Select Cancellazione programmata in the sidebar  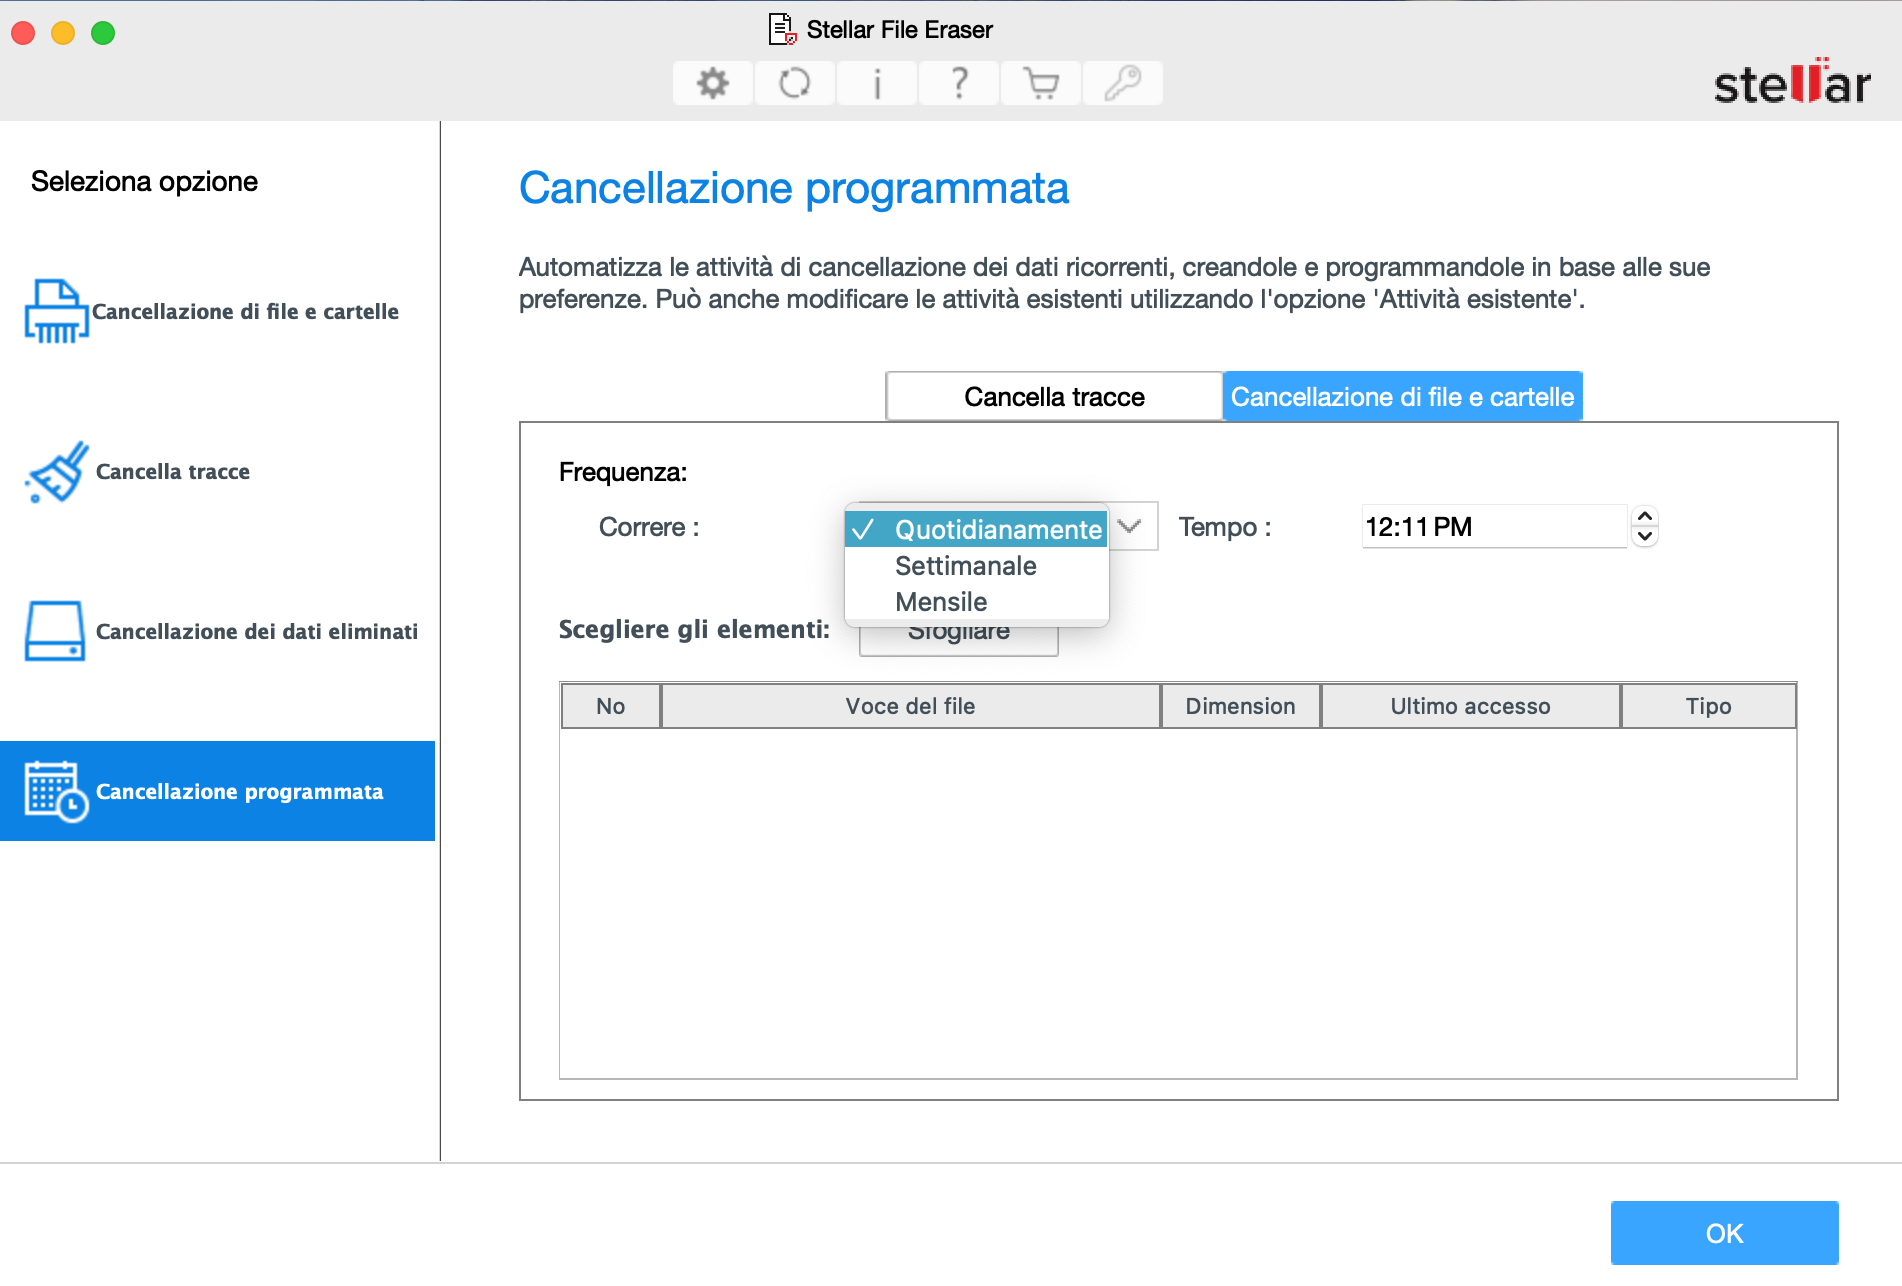(x=218, y=791)
